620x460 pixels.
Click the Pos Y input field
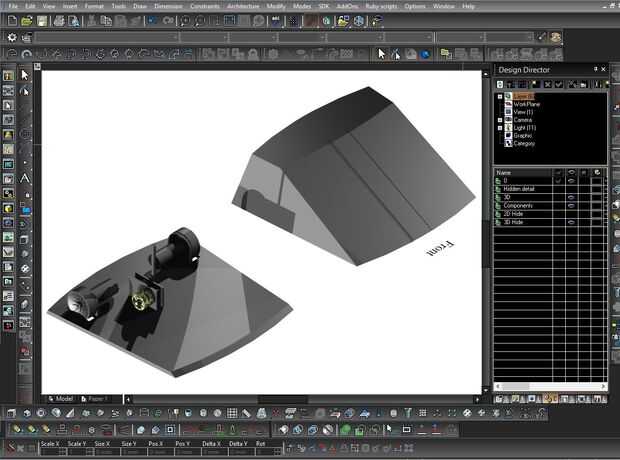click(x=187, y=452)
